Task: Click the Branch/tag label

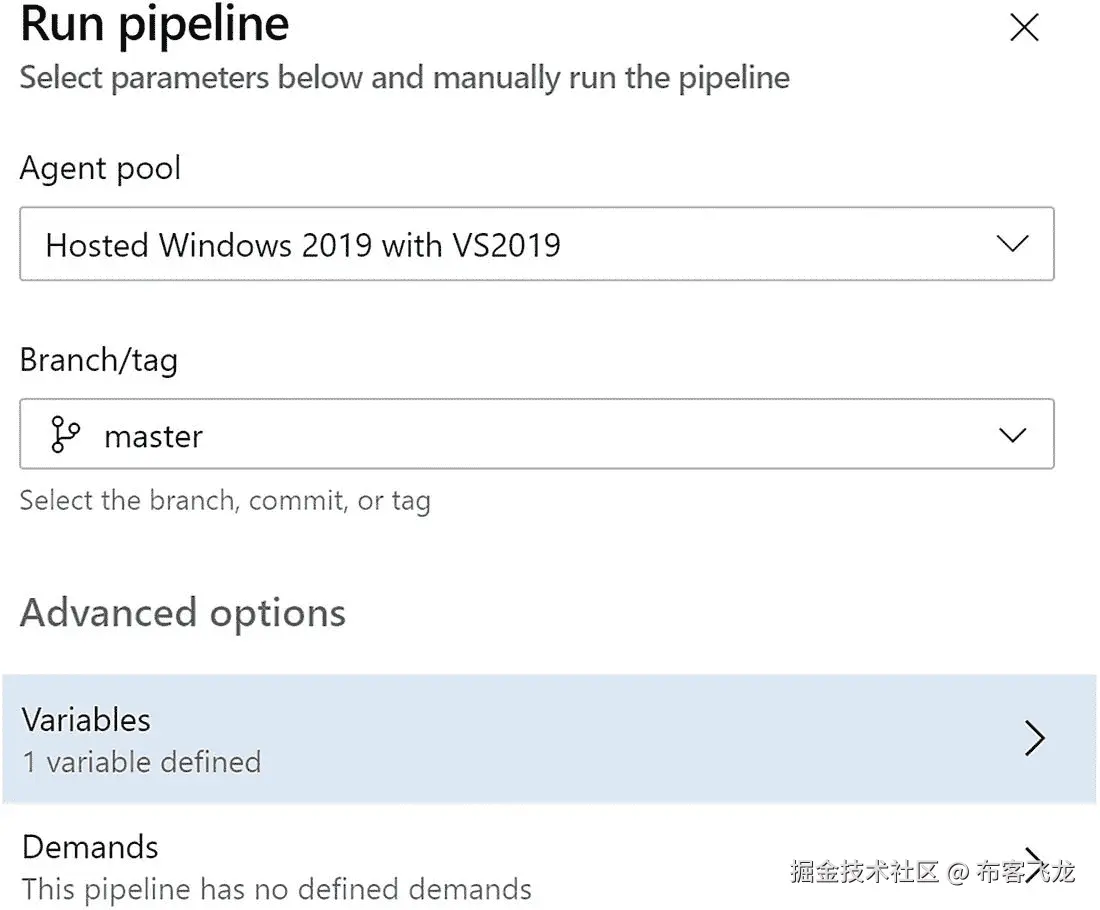Action: pos(98,360)
